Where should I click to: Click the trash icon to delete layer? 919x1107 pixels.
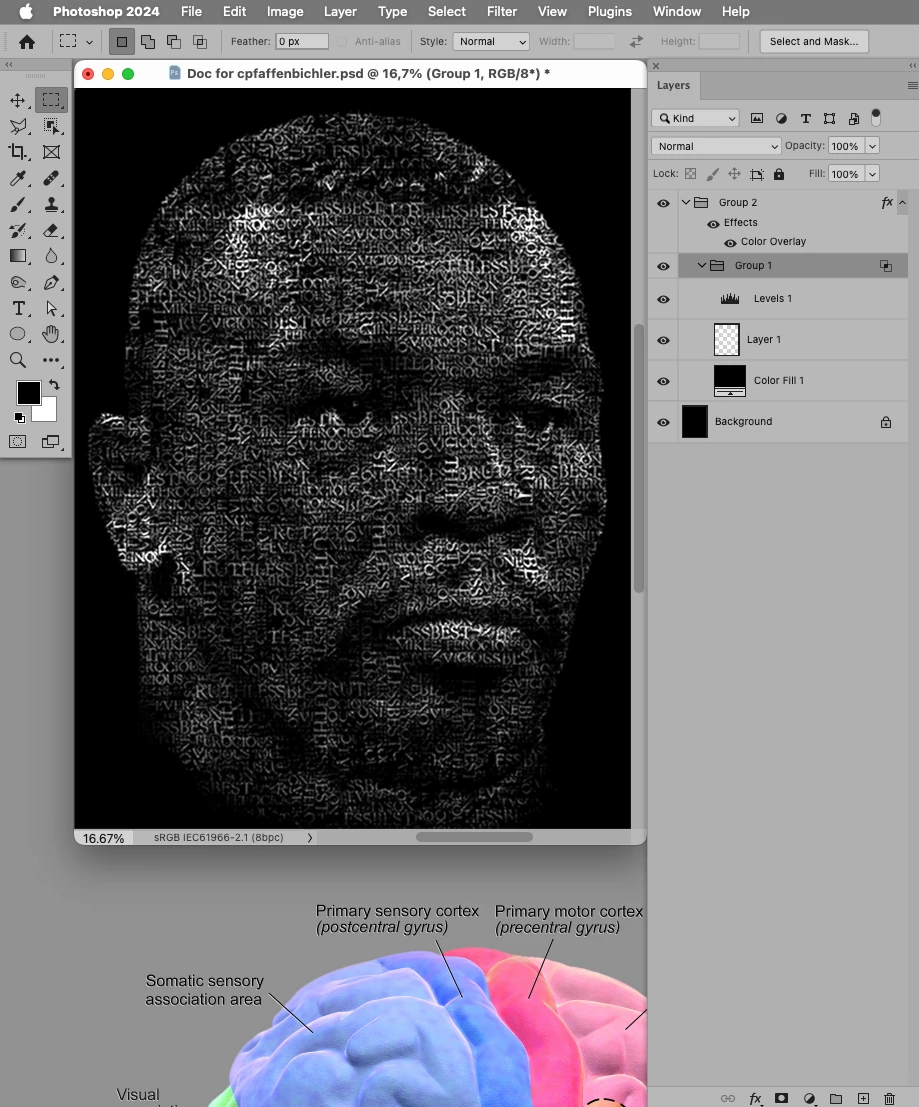tap(889, 1099)
